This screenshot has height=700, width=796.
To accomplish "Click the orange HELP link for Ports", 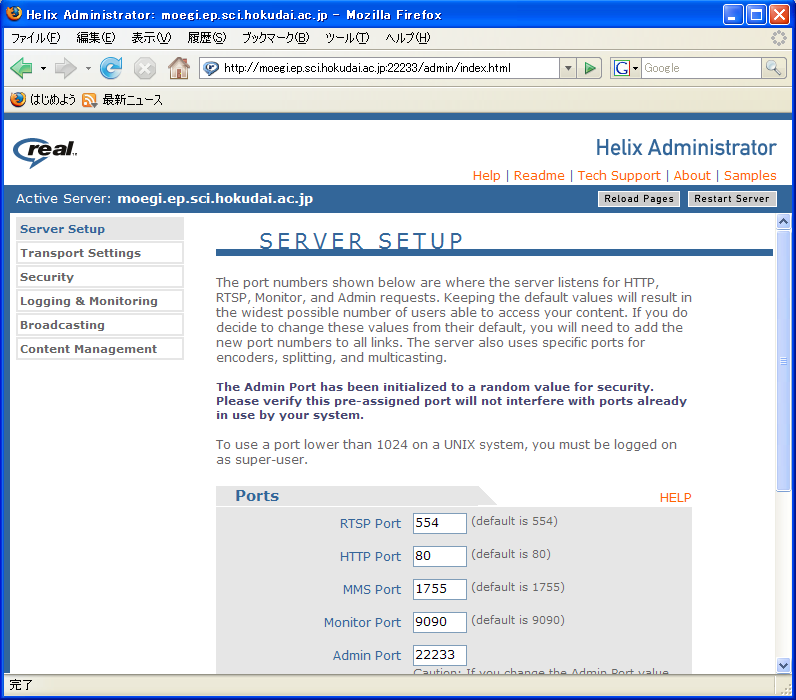I will 675,497.
